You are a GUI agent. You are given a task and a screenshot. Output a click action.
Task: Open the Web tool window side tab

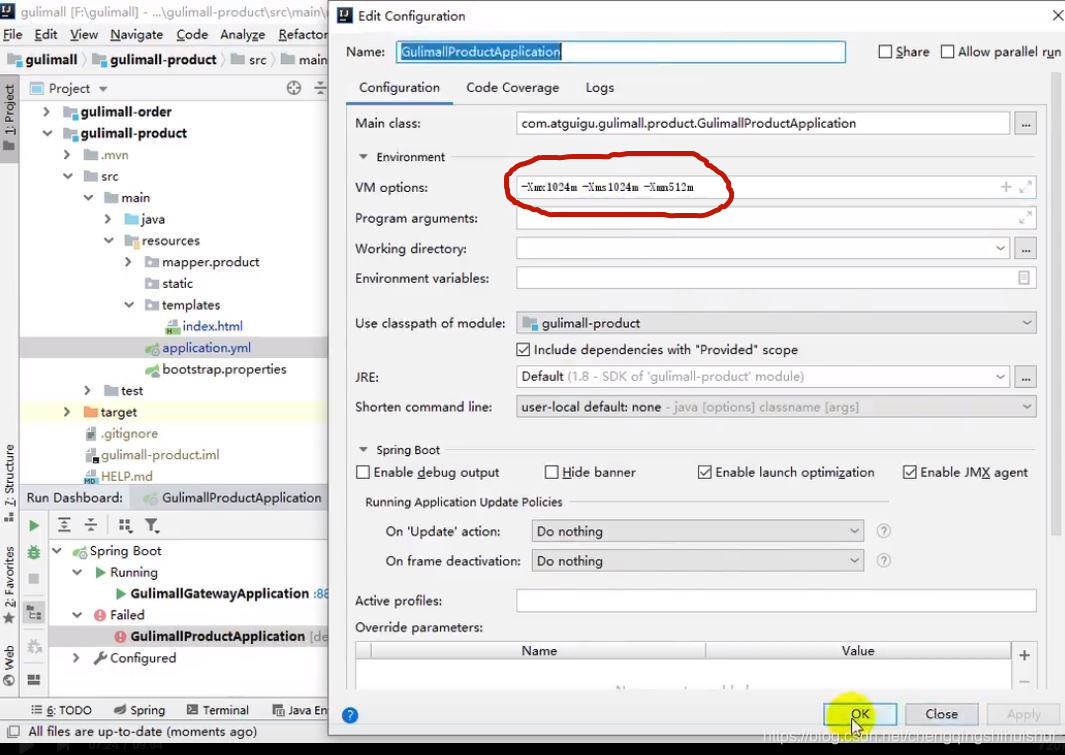10,665
